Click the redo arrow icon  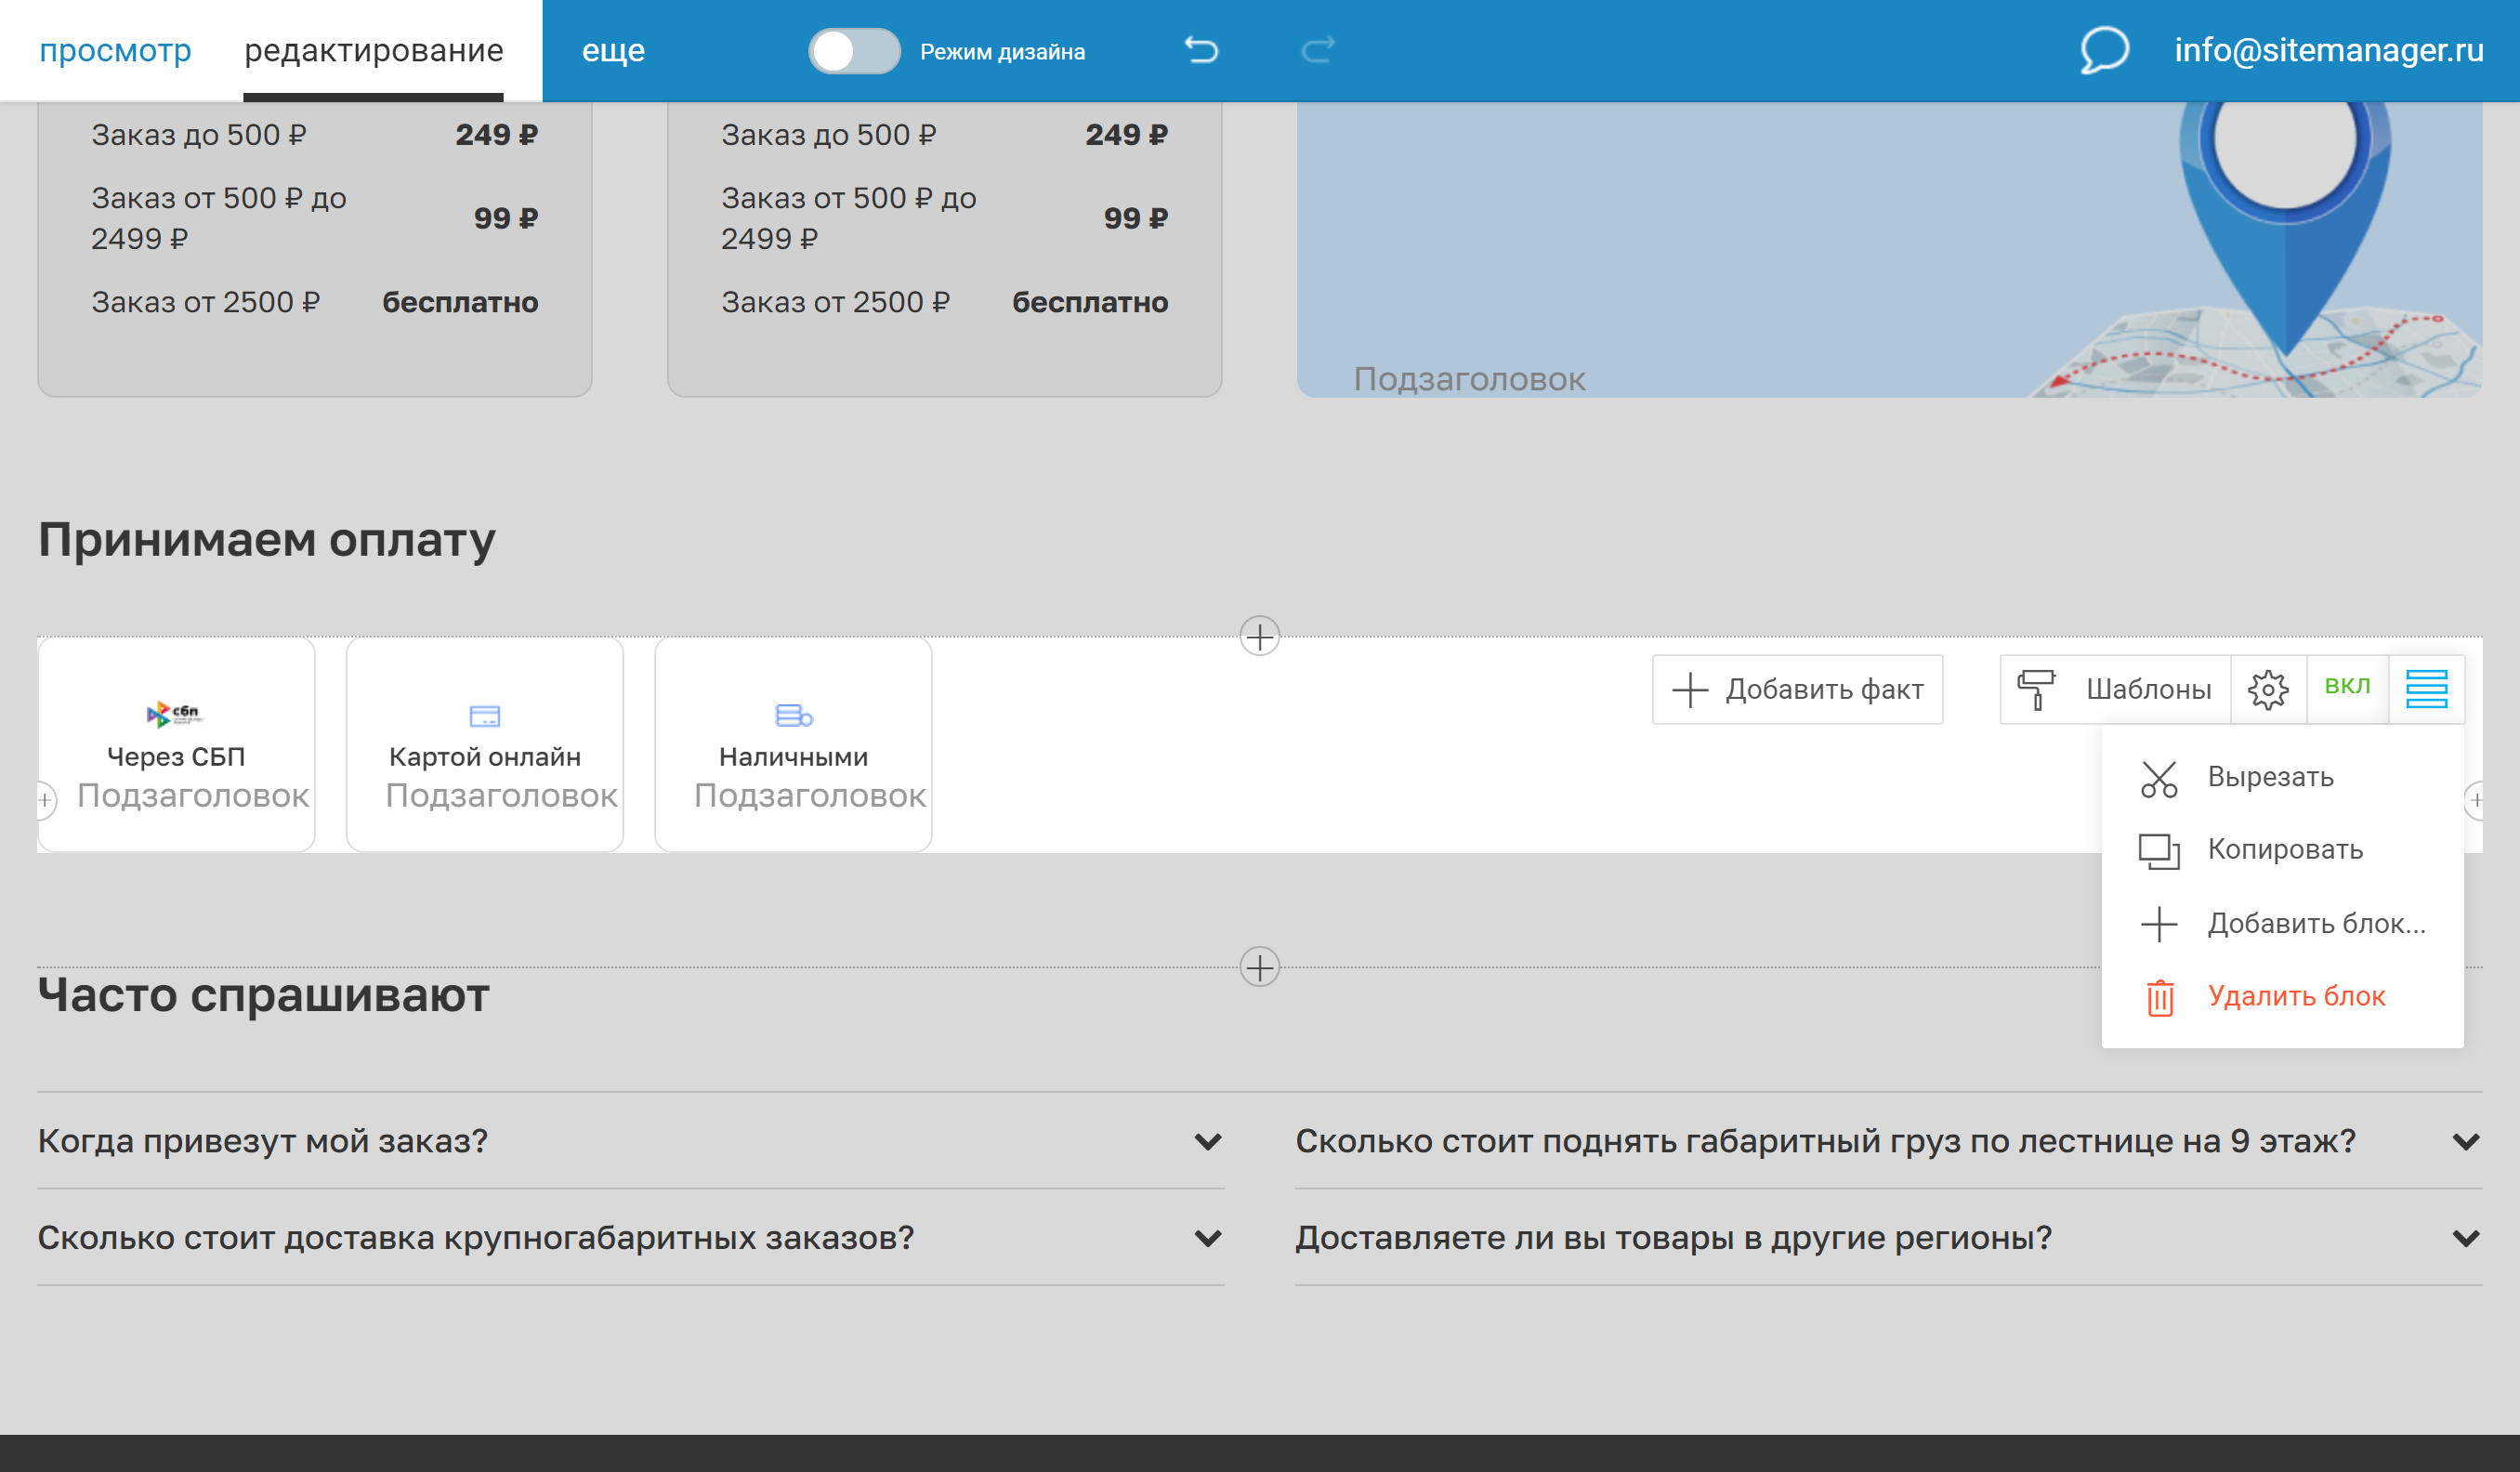1318,49
